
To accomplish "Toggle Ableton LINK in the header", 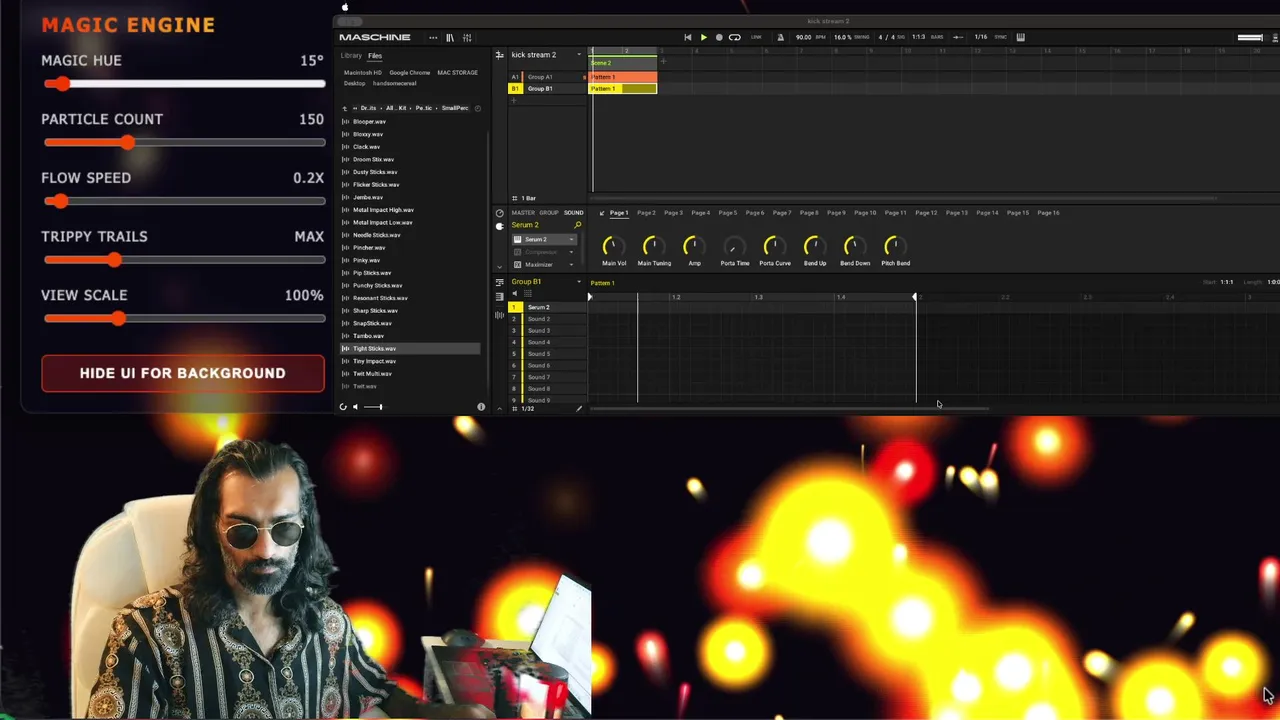I will pyautogui.click(x=756, y=37).
